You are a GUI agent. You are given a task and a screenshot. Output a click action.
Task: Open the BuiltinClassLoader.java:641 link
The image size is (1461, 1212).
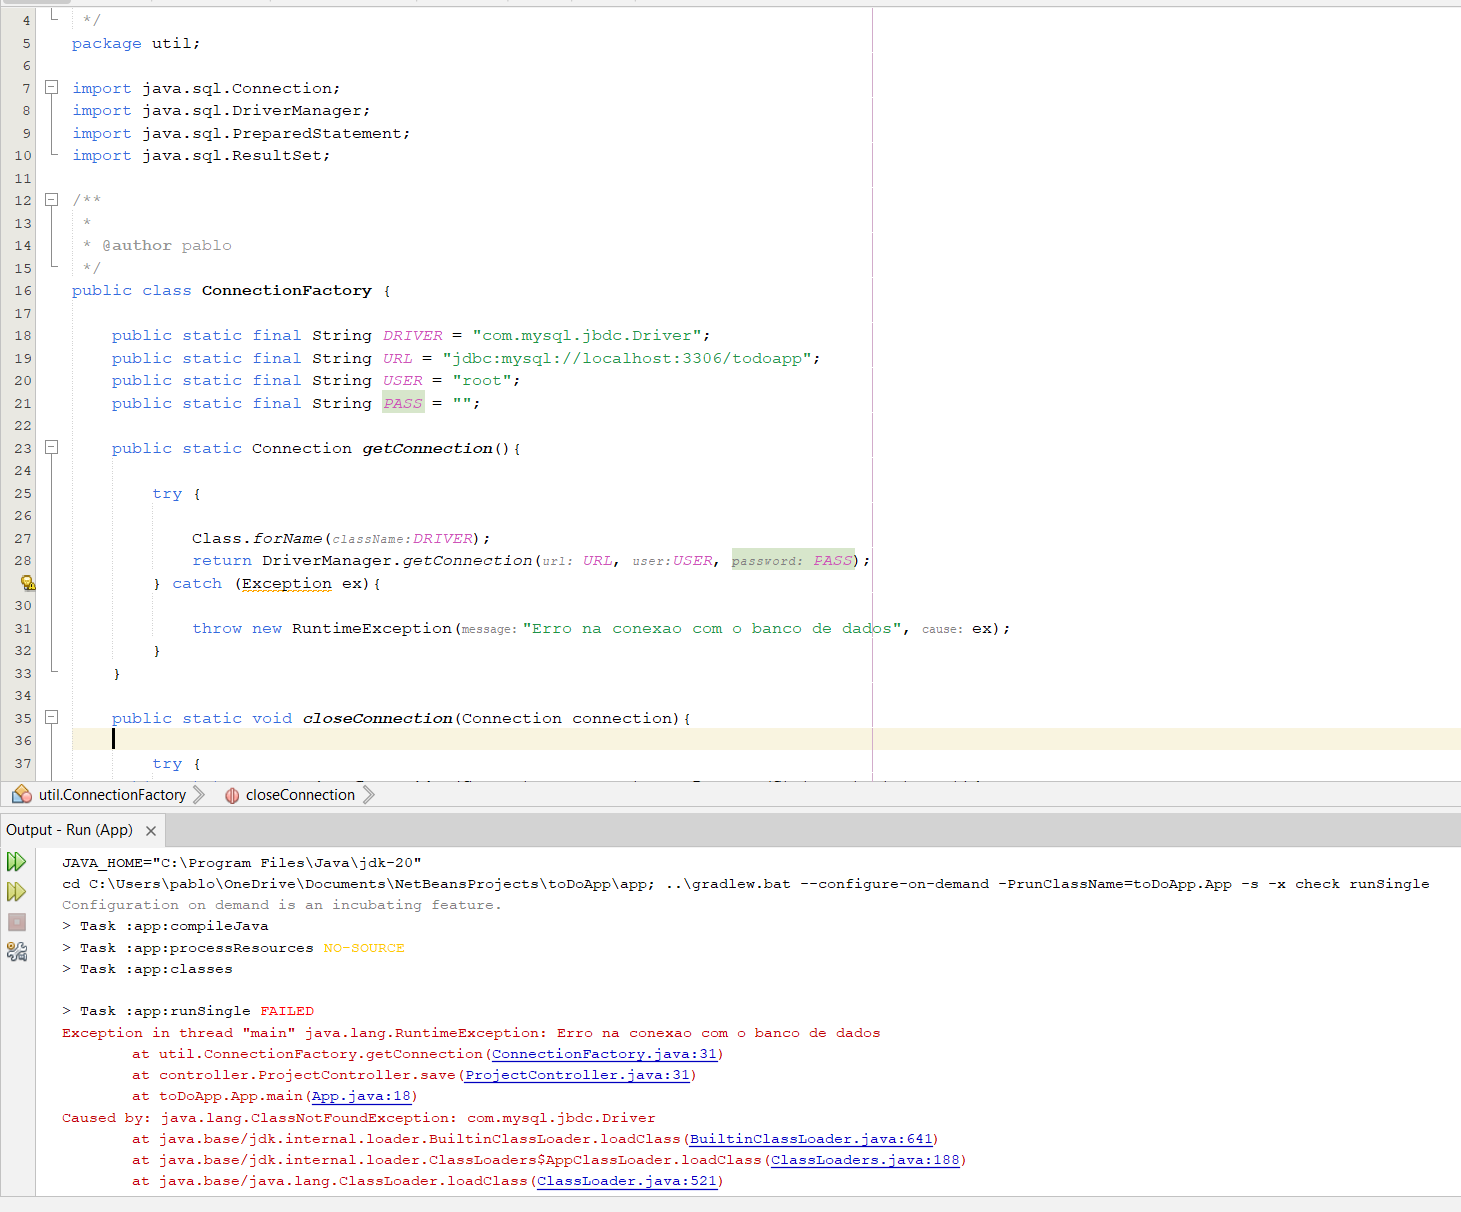tap(811, 1139)
